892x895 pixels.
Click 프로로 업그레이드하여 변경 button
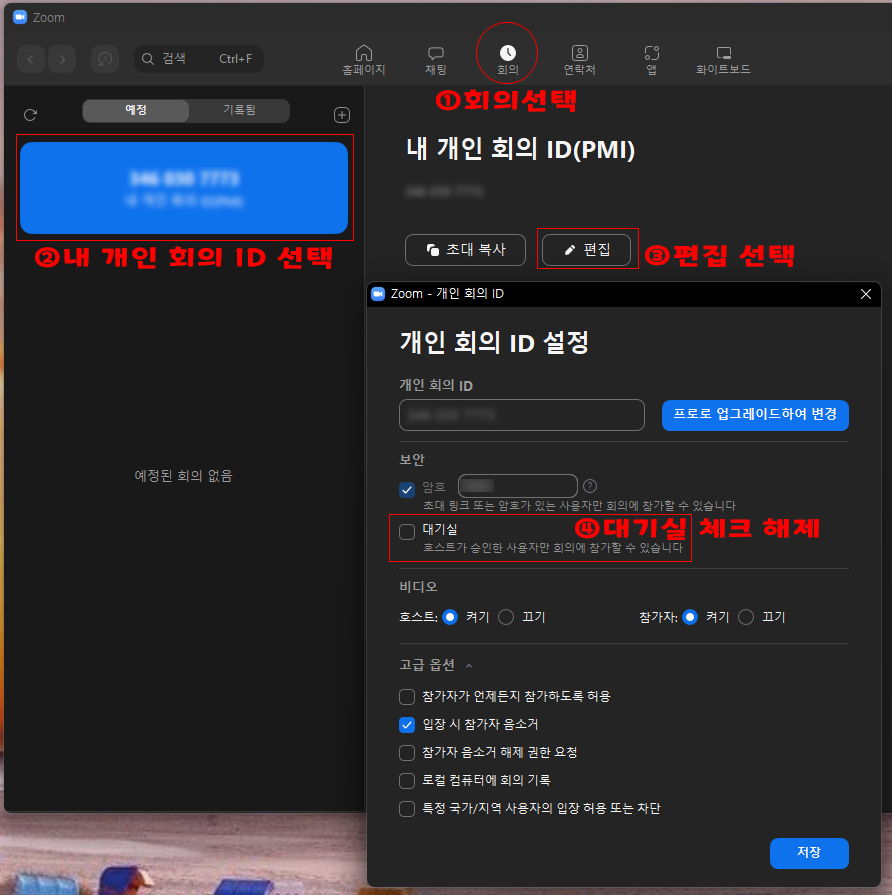point(755,415)
